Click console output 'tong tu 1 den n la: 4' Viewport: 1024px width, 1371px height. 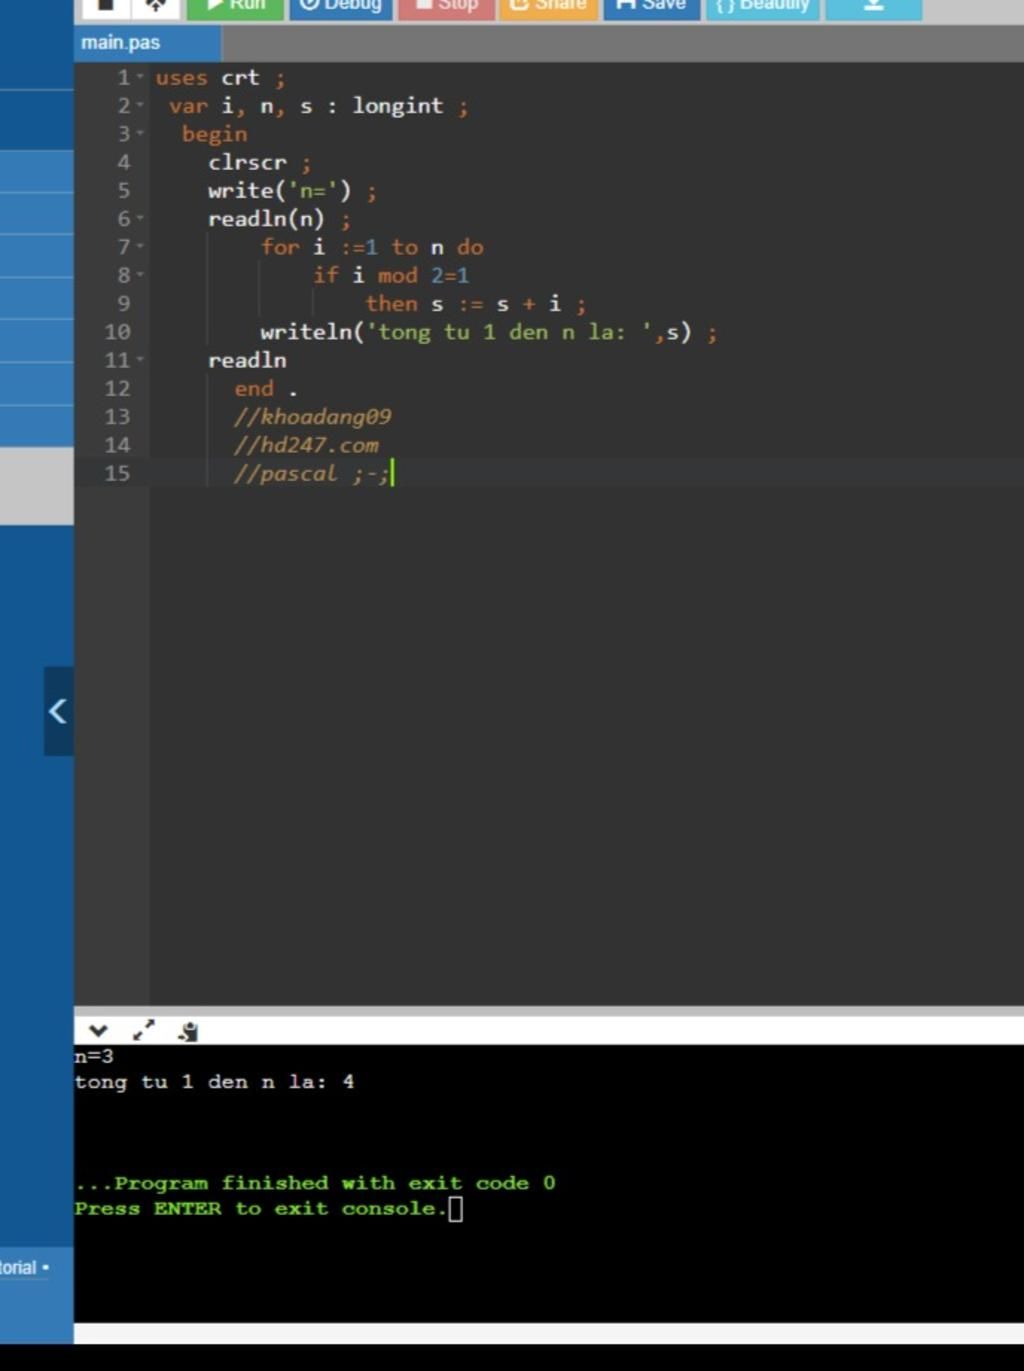tap(214, 1082)
